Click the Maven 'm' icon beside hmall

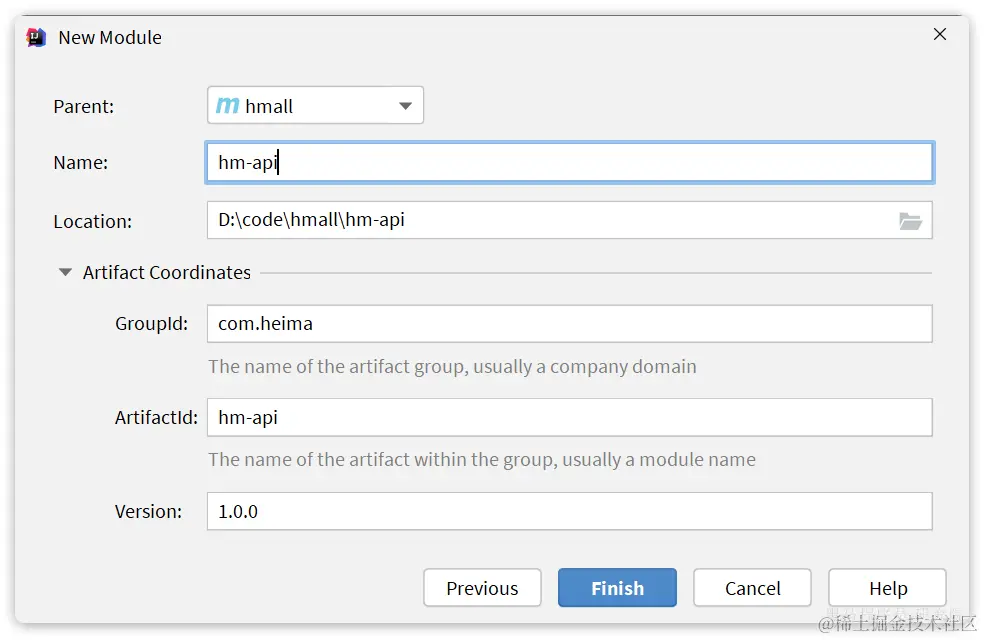(228, 105)
